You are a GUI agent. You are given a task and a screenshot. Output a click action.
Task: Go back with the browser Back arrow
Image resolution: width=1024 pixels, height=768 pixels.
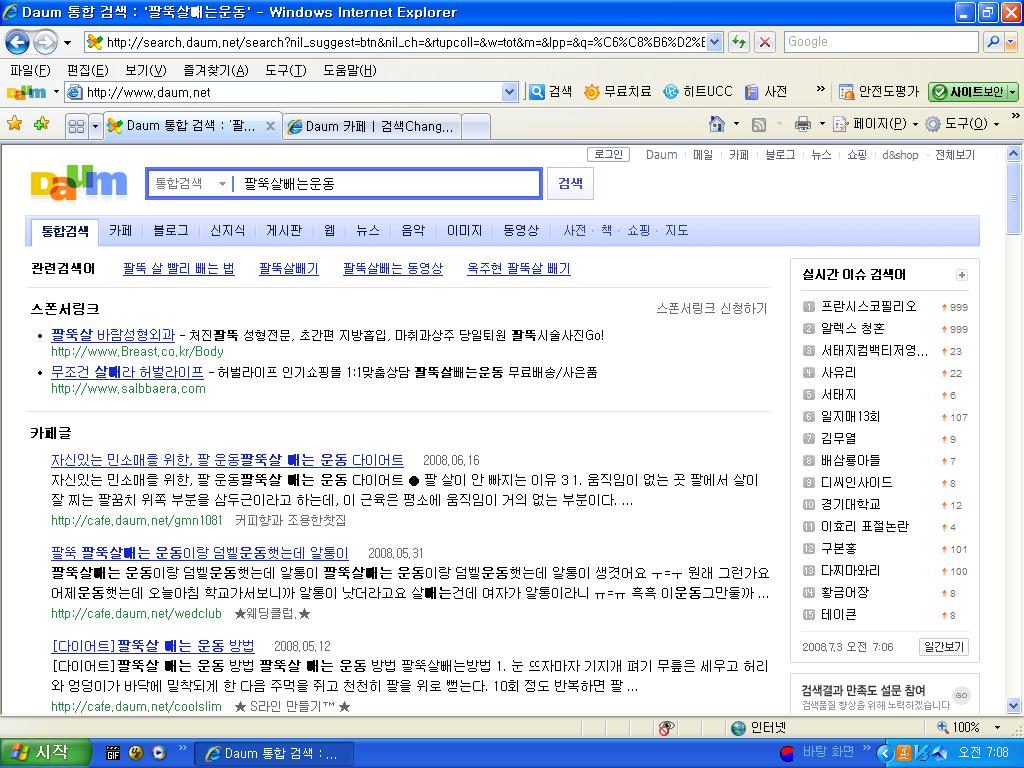pos(17,42)
